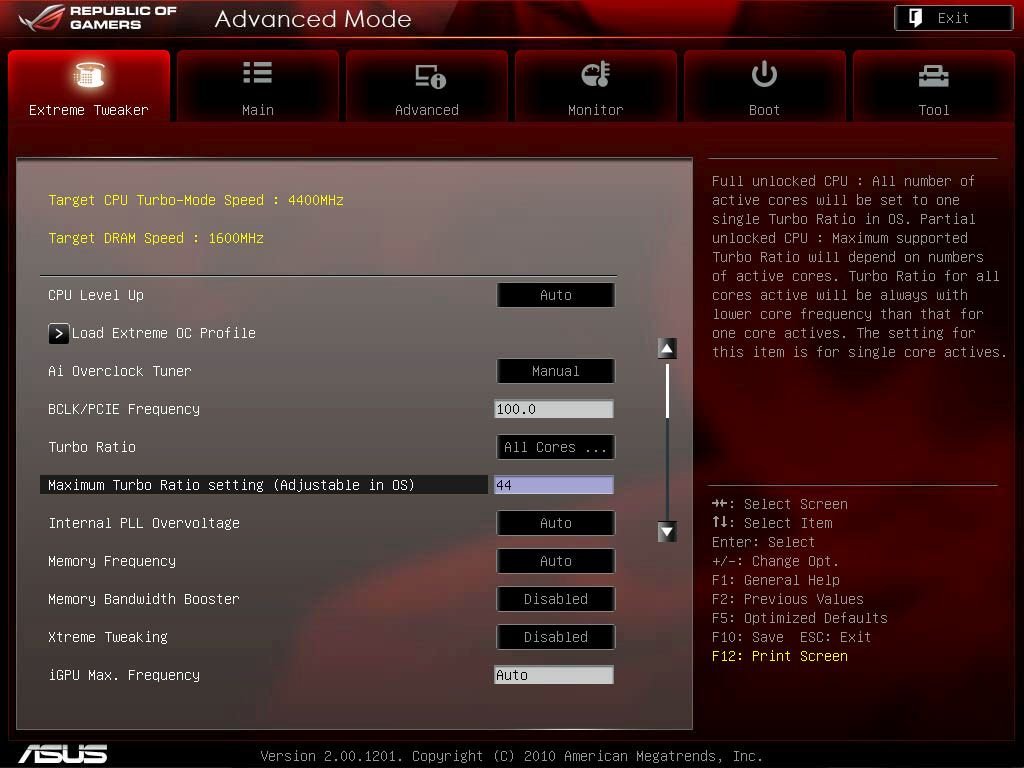Screen dimensions: 1024x768
Task: Click the Extreme Tweaker chip icon
Action: coord(88,75)
